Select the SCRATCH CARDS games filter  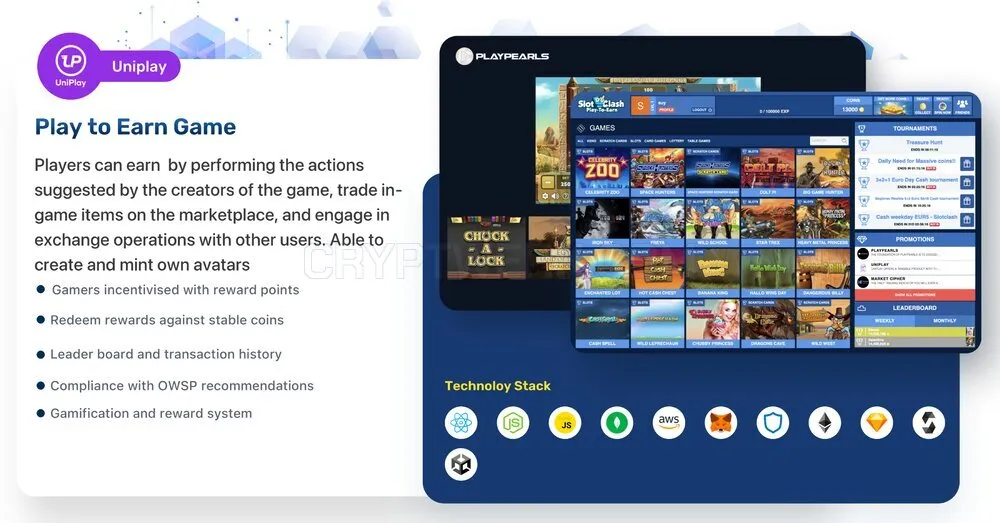click(x=613, y=141)
